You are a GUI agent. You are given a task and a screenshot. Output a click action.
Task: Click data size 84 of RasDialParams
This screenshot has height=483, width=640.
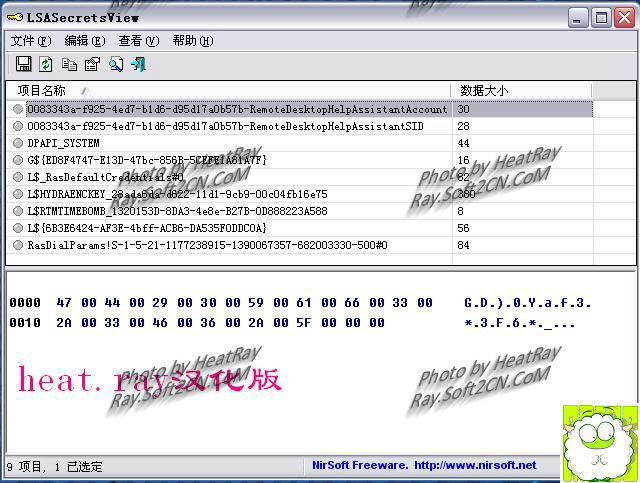(x=463, y=245)
